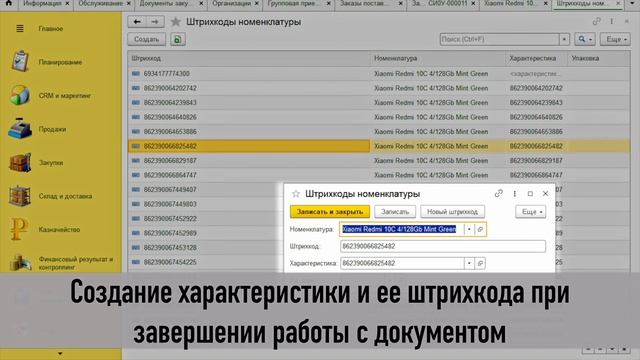Click barcode icon in row 862390064202742
The width and height of the screenshot is (640, 360).
[x=136, y=88]
